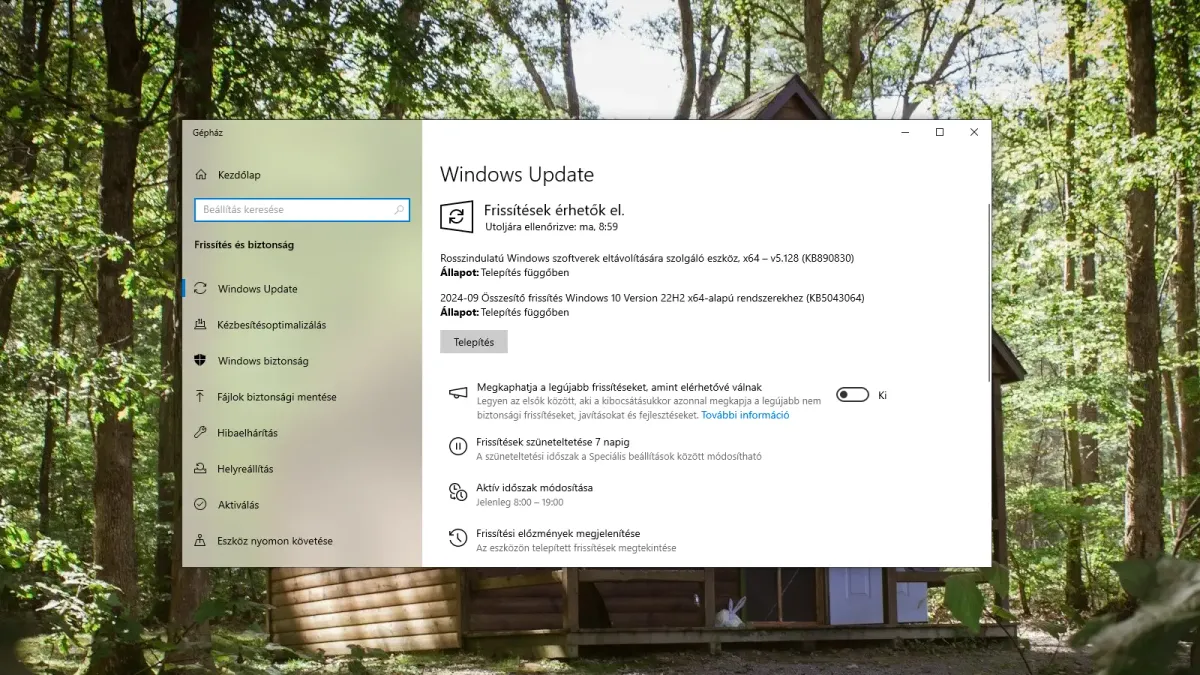
Task: Click the Aktiválás checkmark icon
Action: (x=200, y=505)
